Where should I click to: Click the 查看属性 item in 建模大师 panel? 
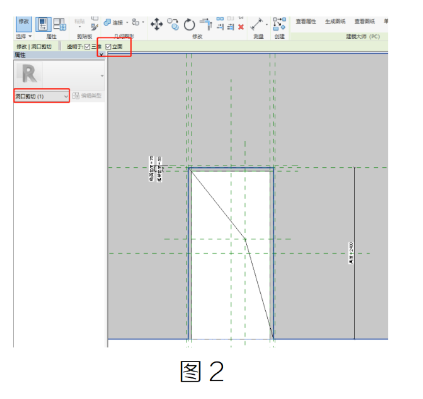click(306, 21)
